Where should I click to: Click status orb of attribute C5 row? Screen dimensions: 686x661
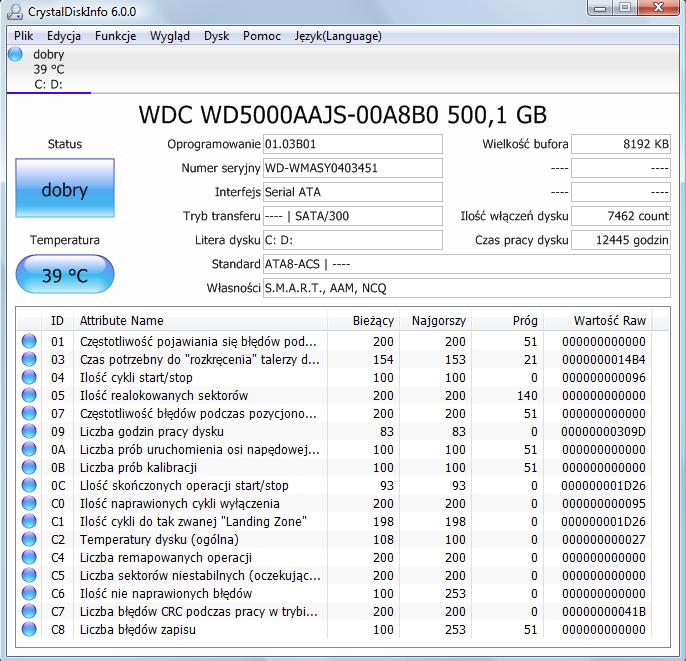[29, 575]
